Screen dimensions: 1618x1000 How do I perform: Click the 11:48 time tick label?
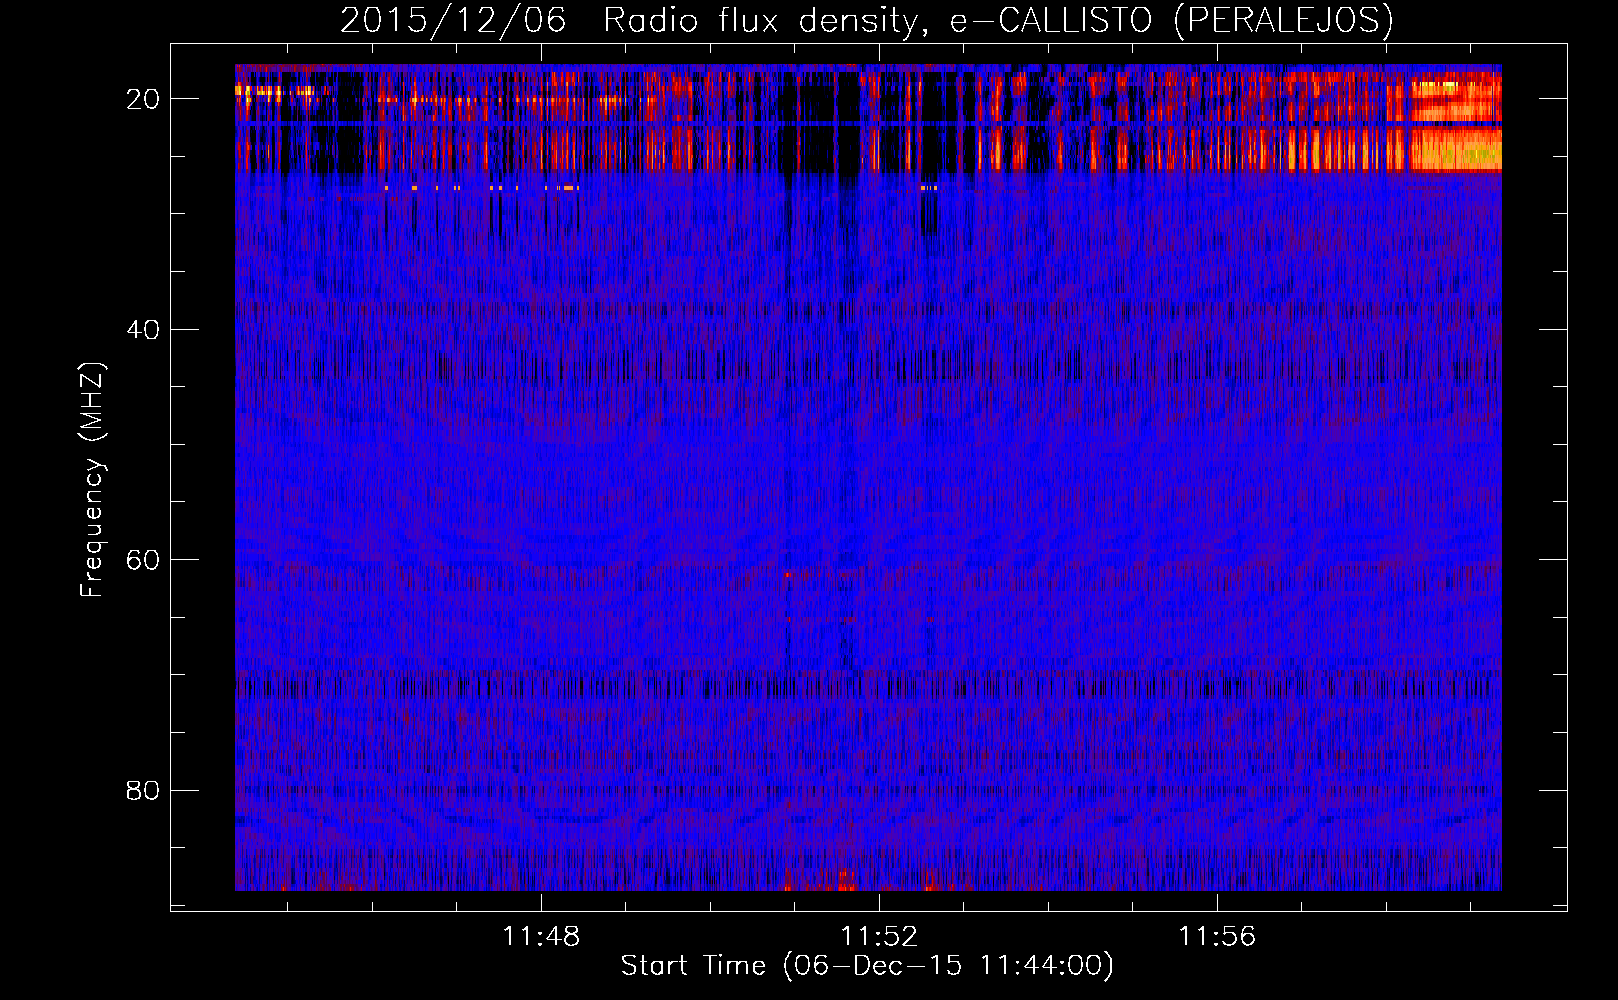[x=541, y=937]
